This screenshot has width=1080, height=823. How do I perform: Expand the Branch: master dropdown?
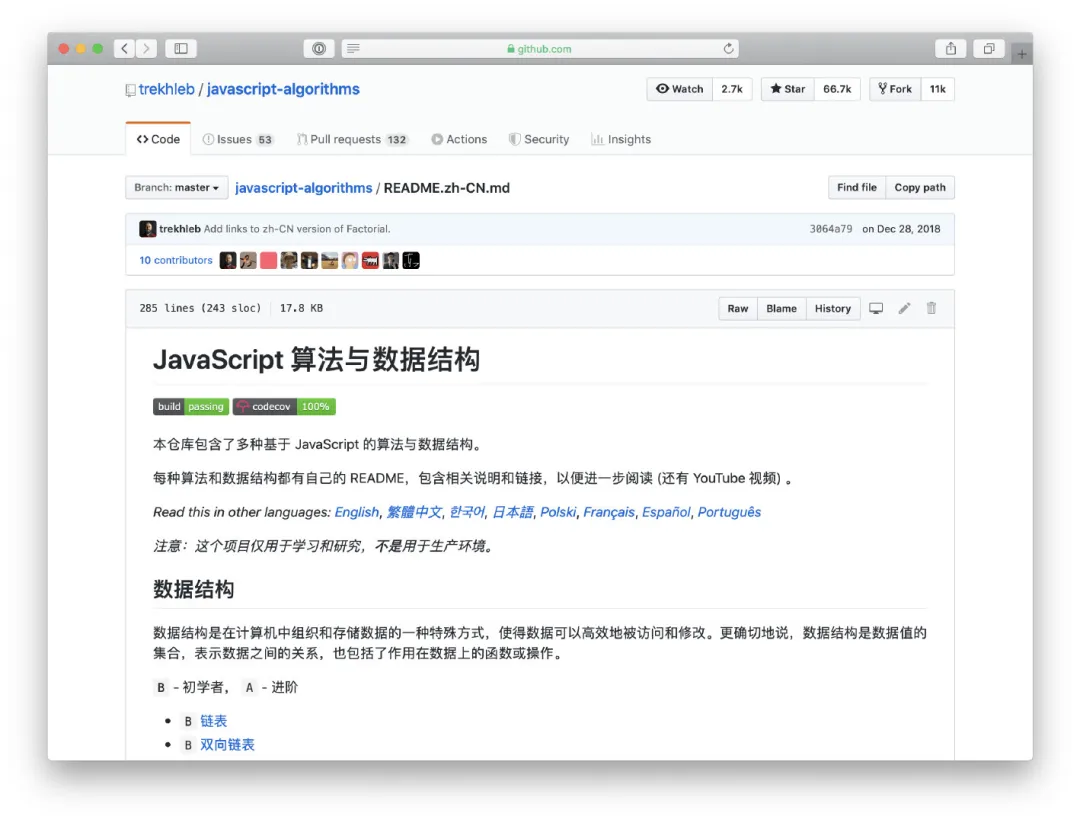click(176, 187)
